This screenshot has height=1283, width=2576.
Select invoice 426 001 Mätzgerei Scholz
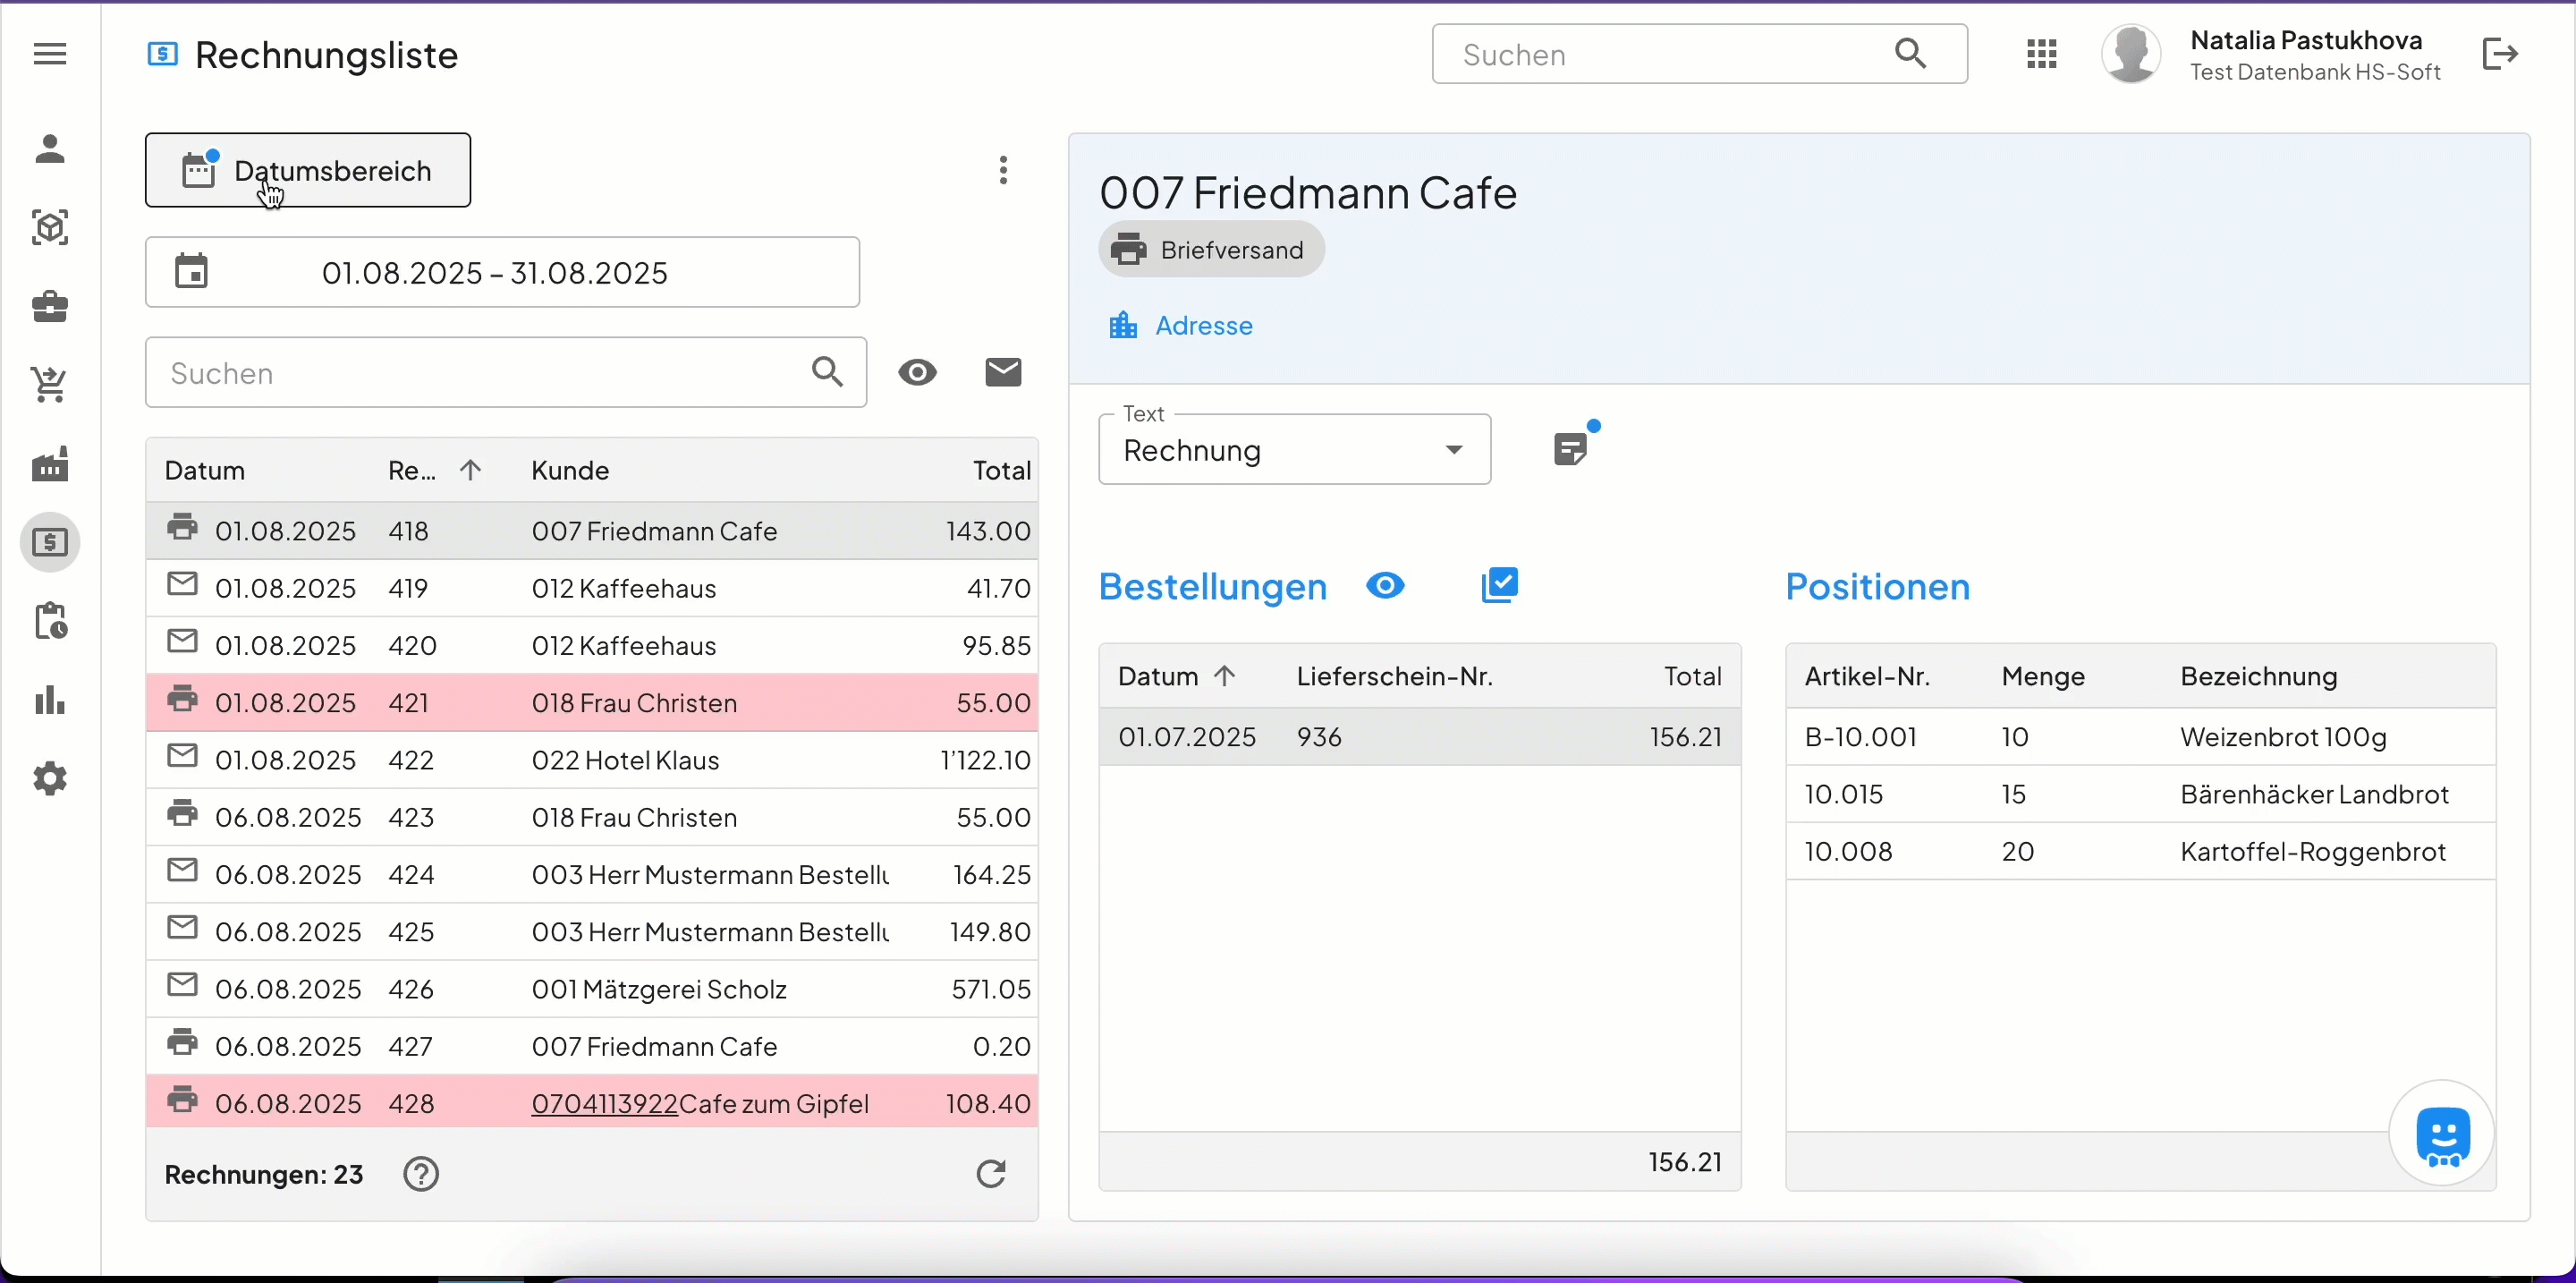pos(592,989)
